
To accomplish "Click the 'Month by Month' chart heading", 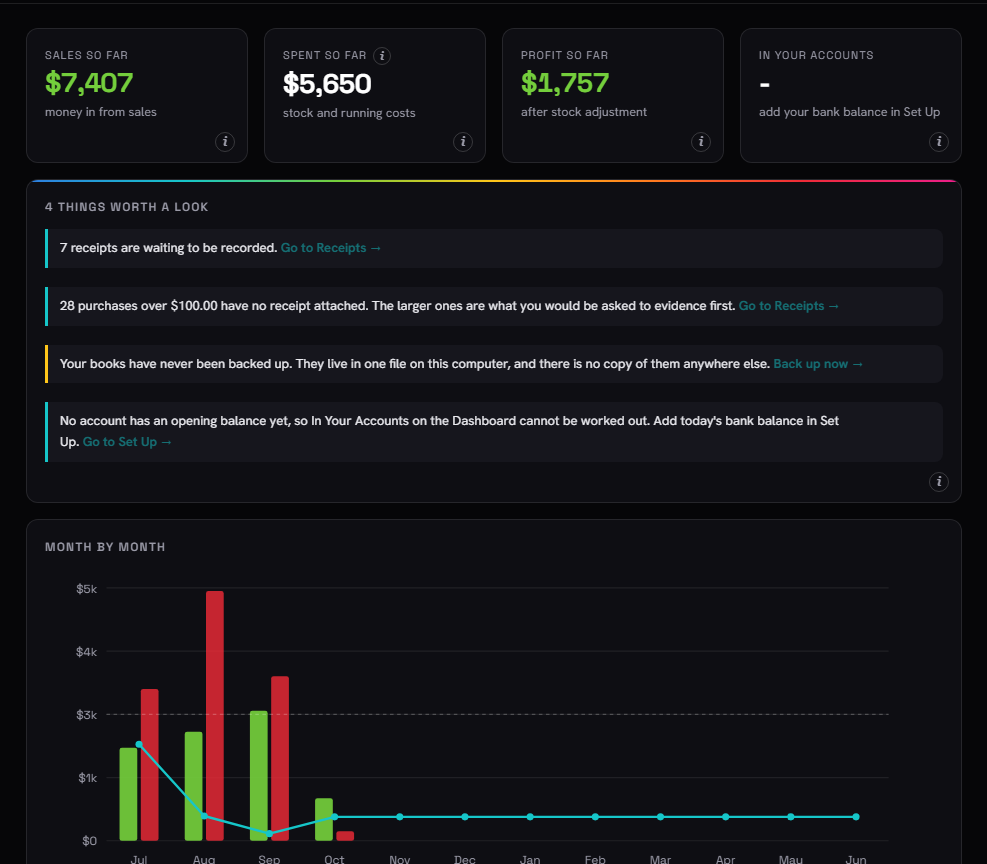I will pos(105,547).
